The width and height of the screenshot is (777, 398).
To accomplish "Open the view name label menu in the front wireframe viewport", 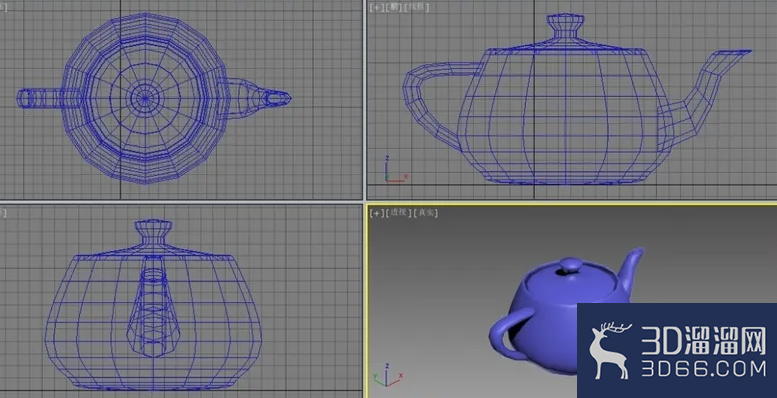I will tap(394, 7).
